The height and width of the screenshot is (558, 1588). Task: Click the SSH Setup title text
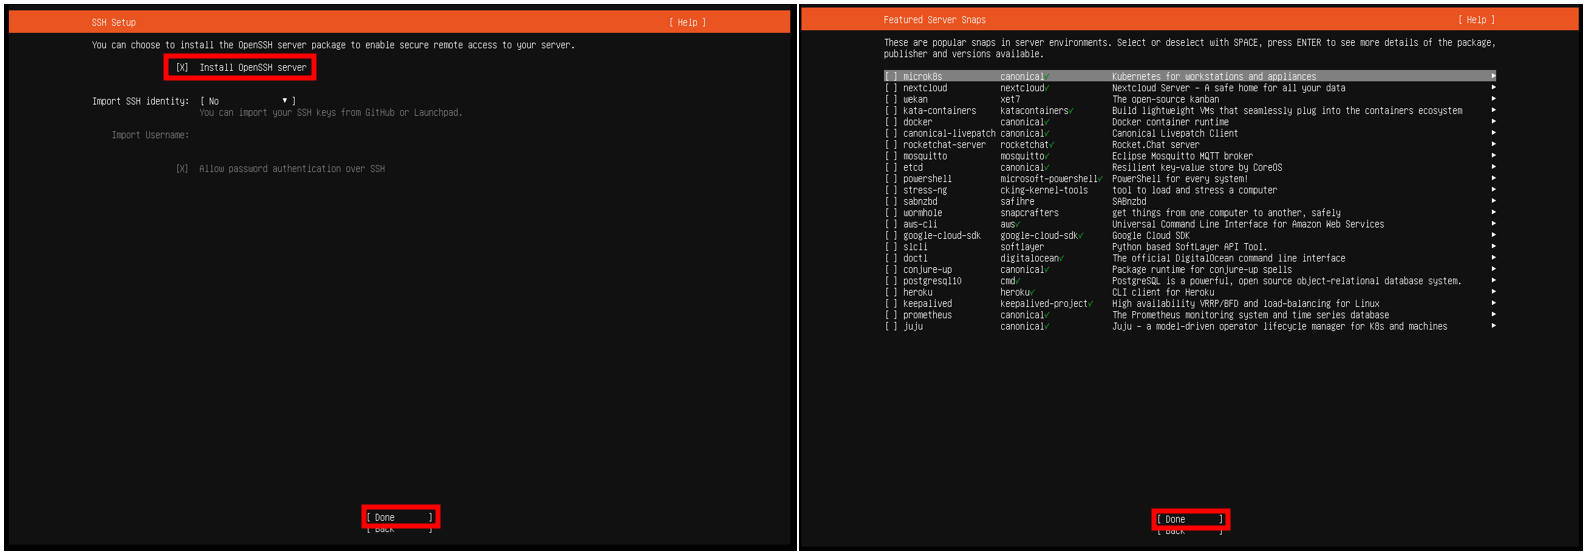coord(114,22)
